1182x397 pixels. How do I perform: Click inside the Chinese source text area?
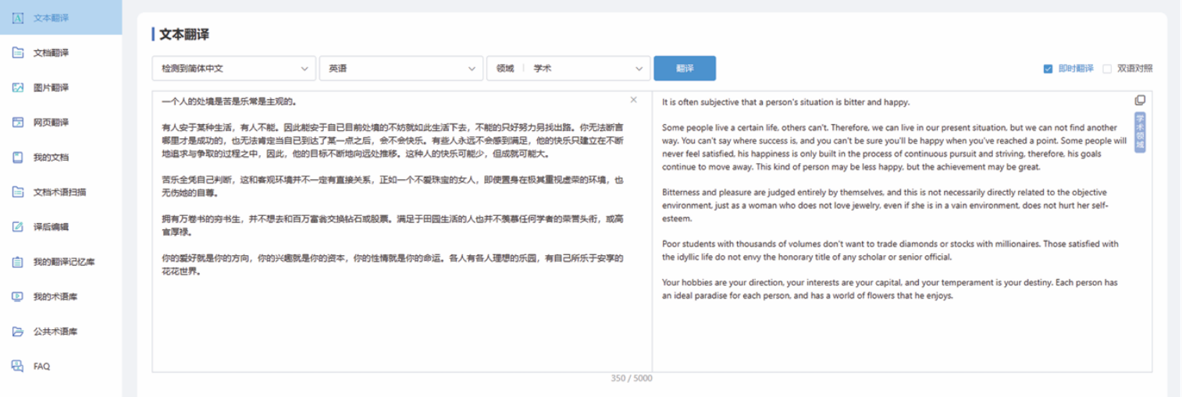click(402, 231)
